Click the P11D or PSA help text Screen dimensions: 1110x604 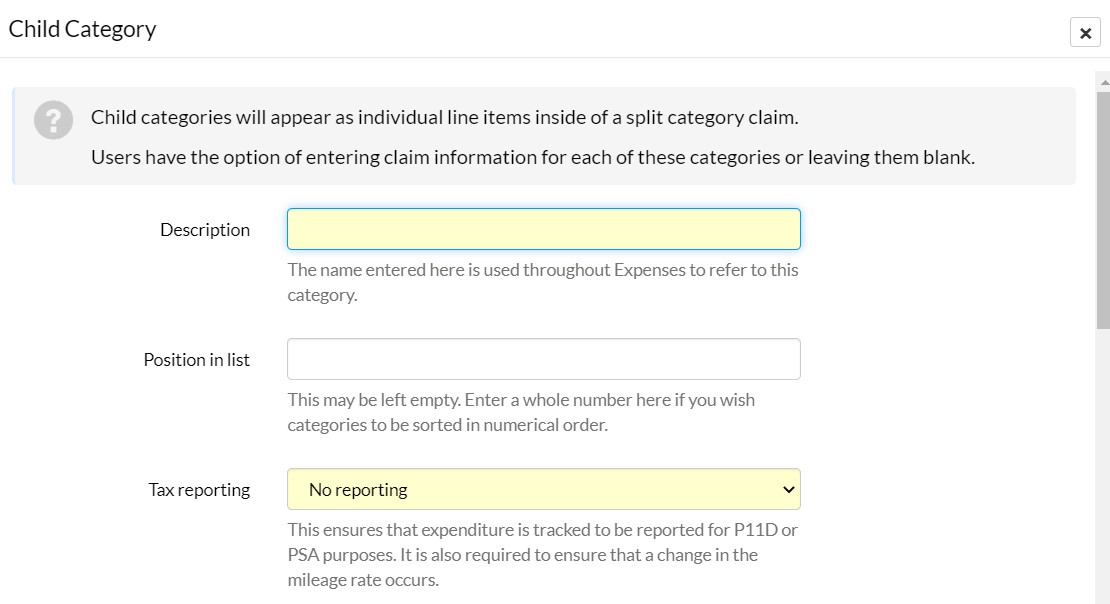(542, 554)
